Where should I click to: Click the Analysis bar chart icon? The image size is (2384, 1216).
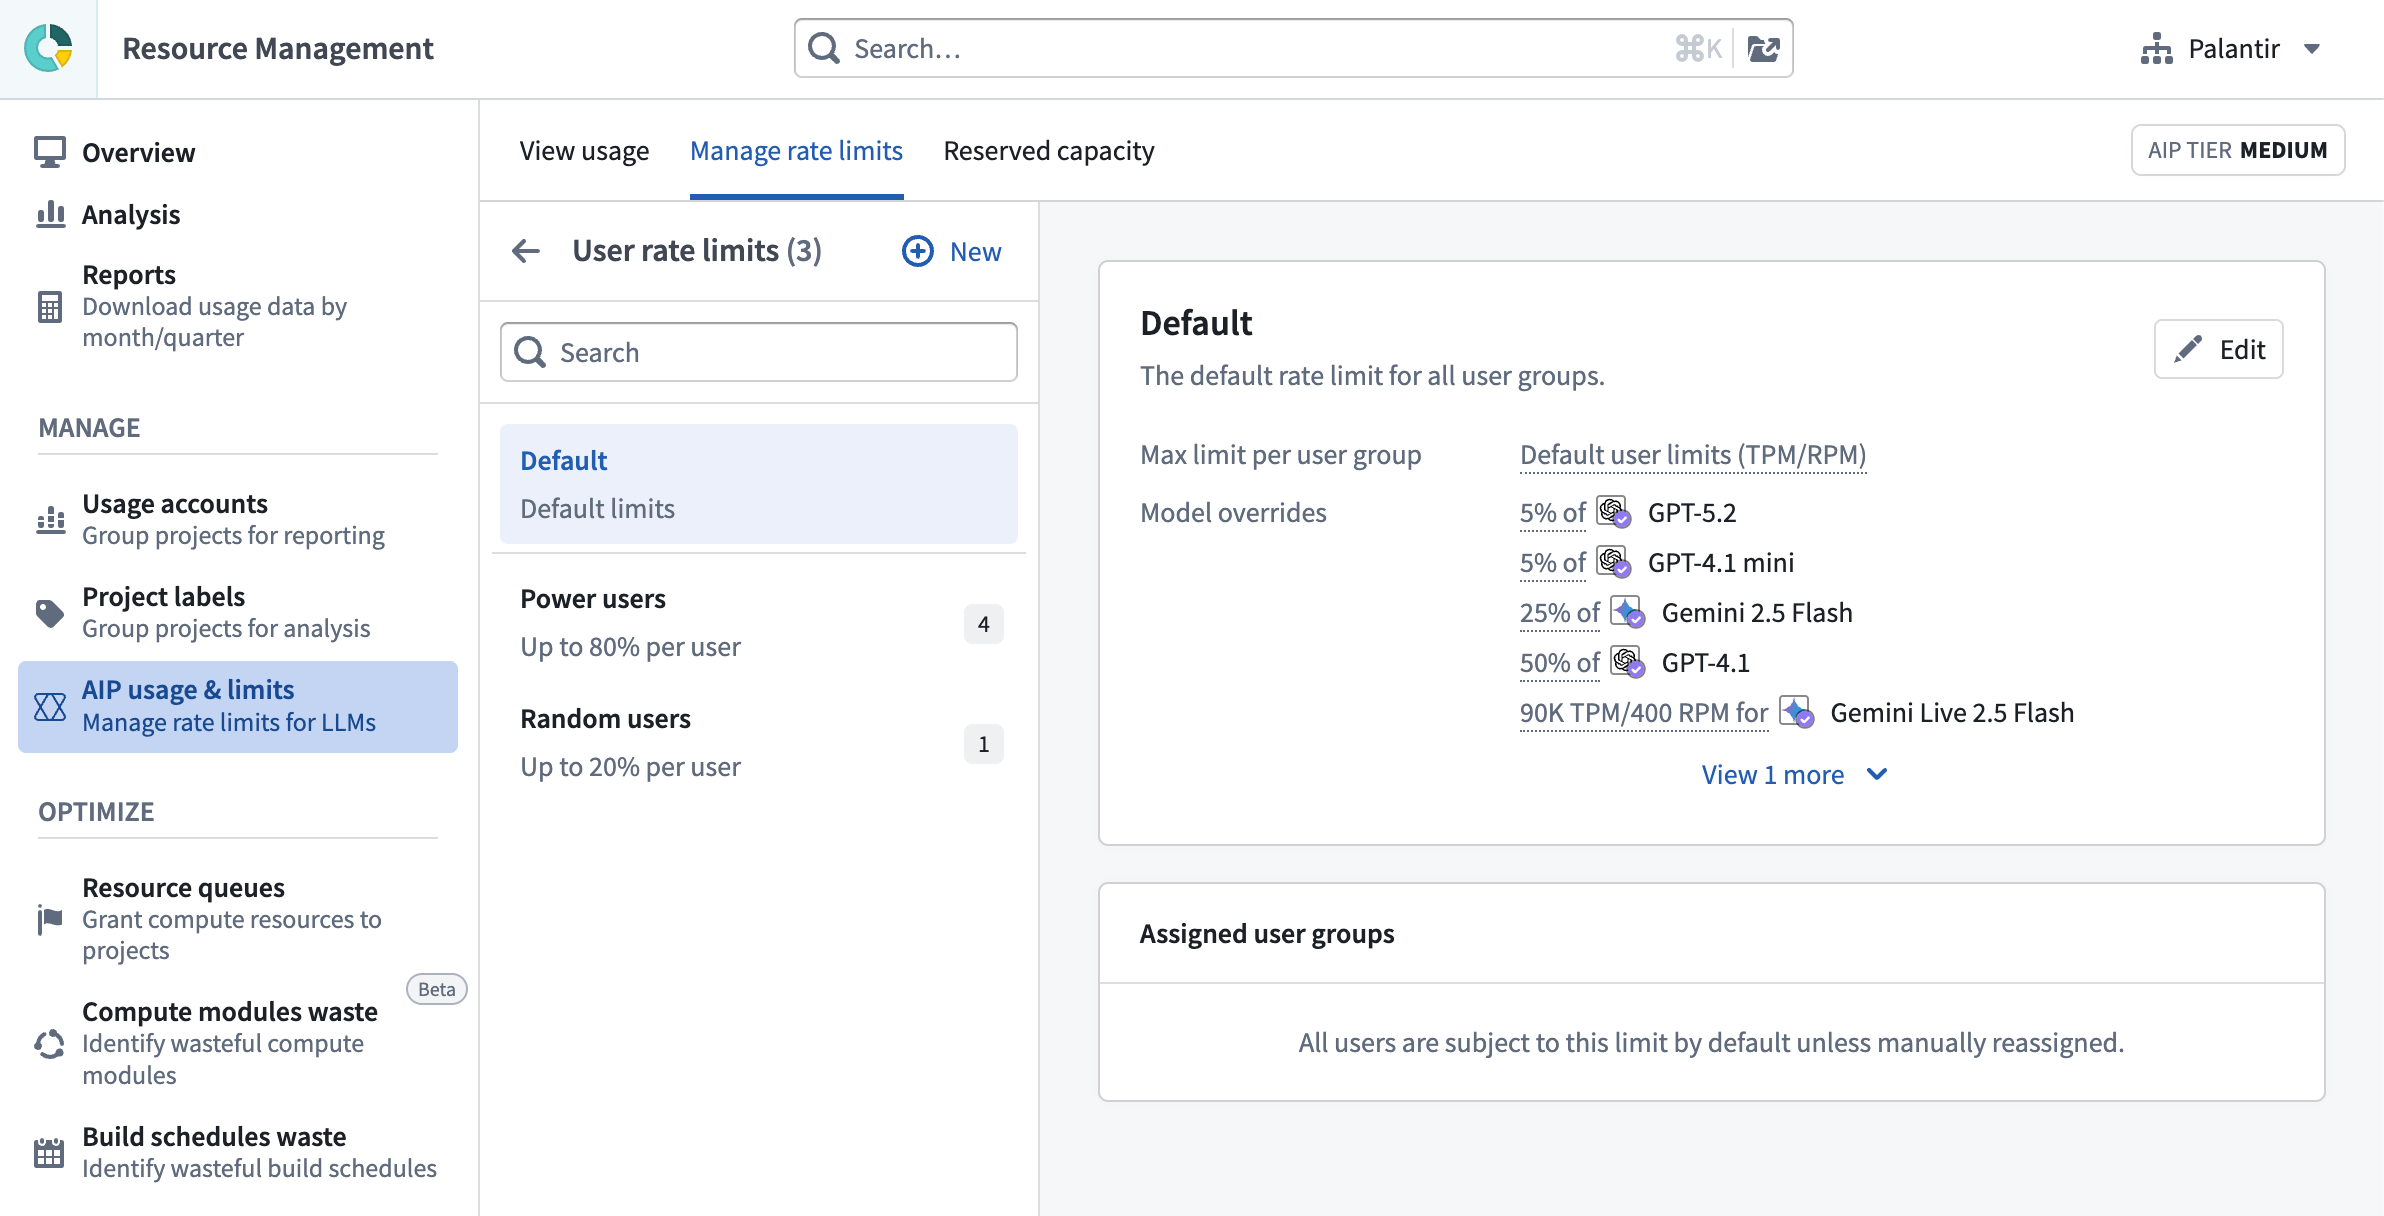click(50, 214)
